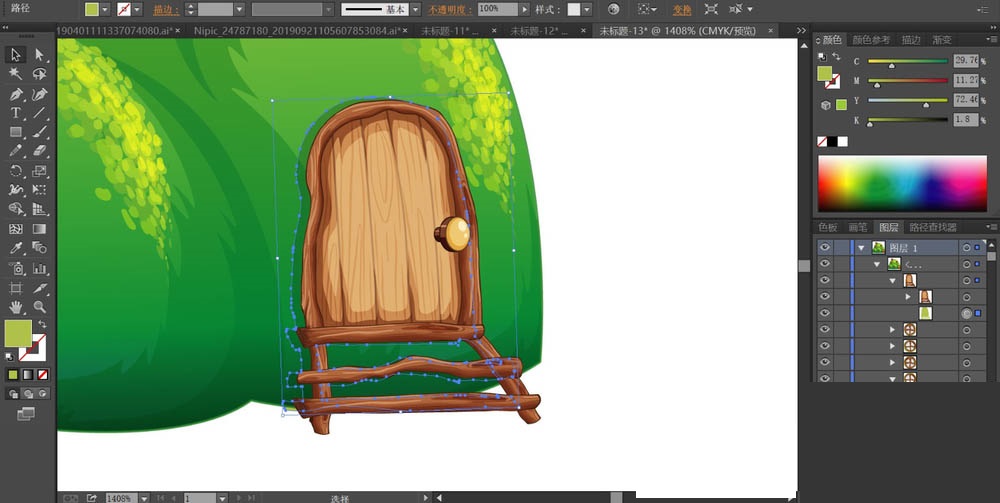The width and height of the screenshot is (1000, 503).
Task: Select the Gradient tool
Action: pyautogui.click(x=40, y=228)
